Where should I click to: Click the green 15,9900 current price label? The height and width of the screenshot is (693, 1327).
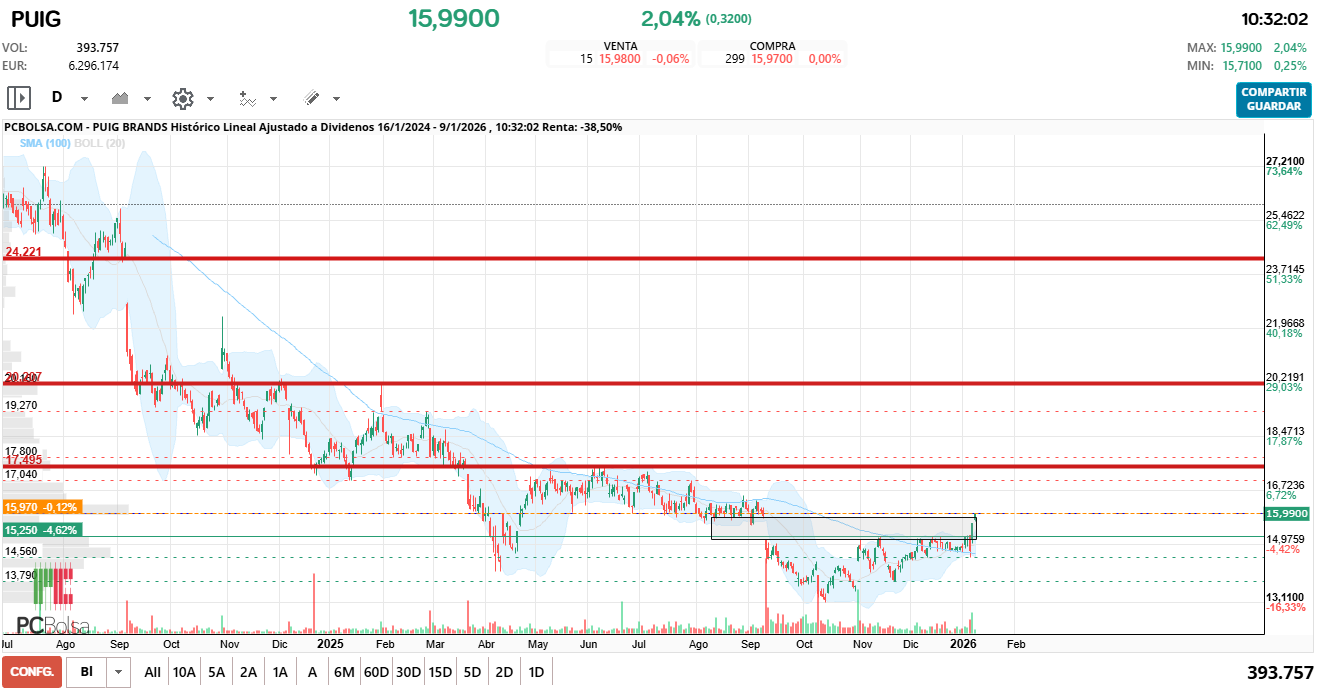click(1288, 513)
